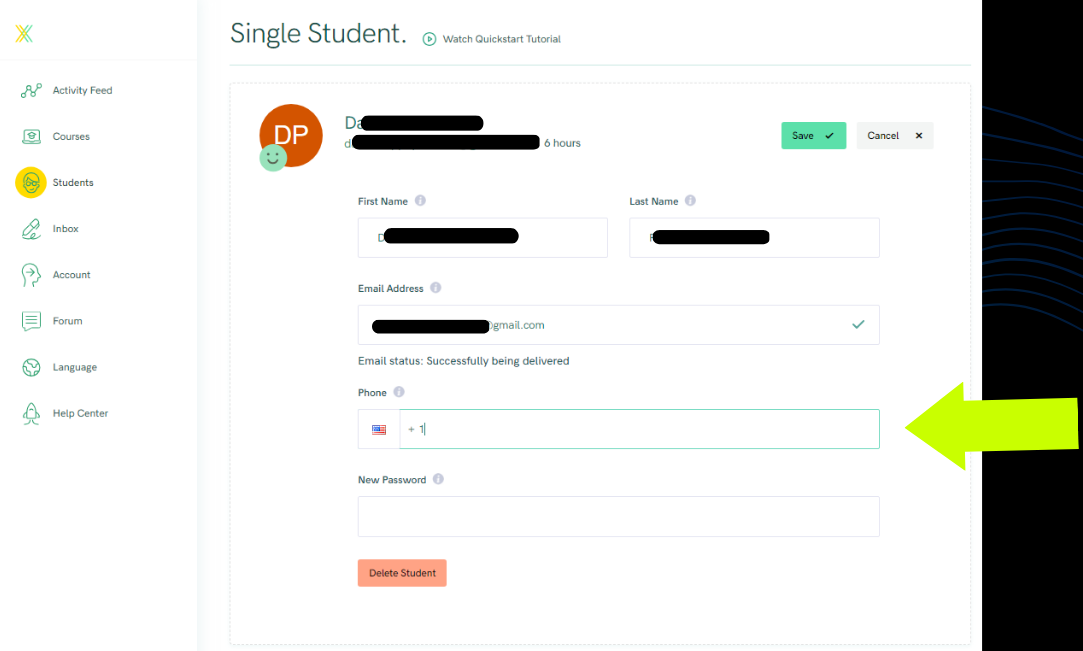The image size is (1083, 651).
Task: Open the Forum icon in sidebar
Action: point(31,321)
